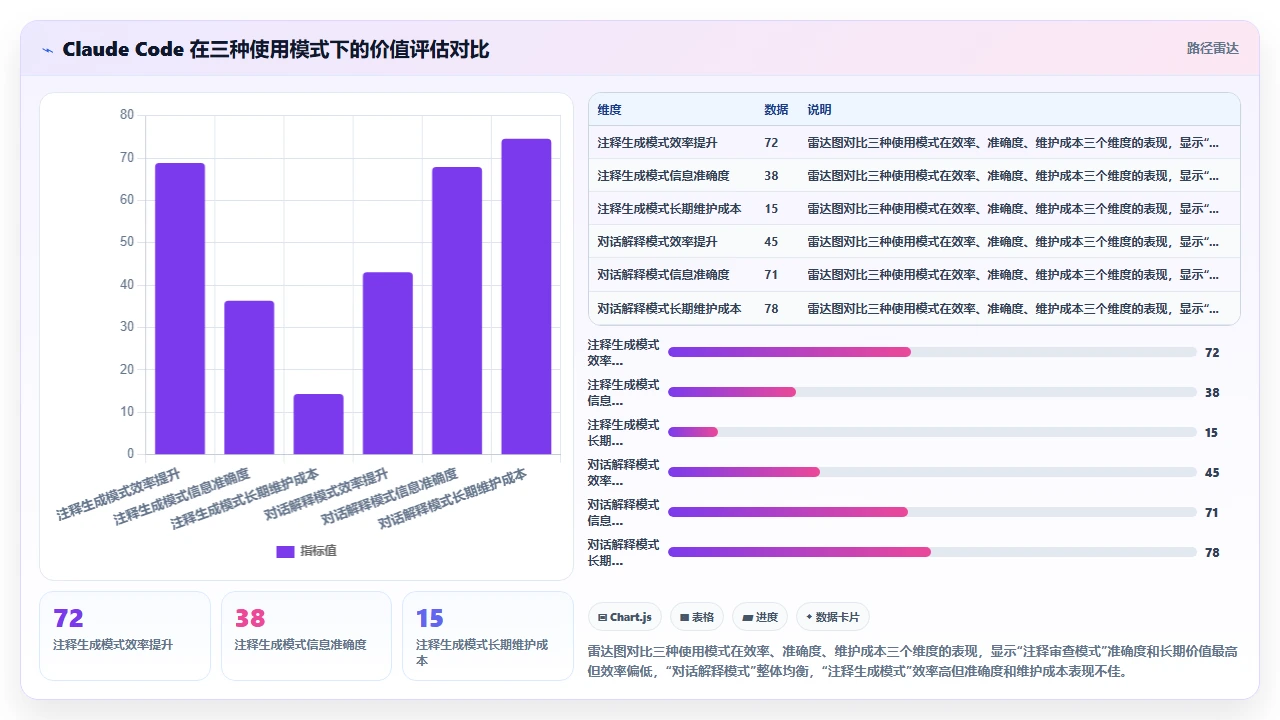
Task: Click value 15 in the table's 数据 column
Action: coord(771,209)
